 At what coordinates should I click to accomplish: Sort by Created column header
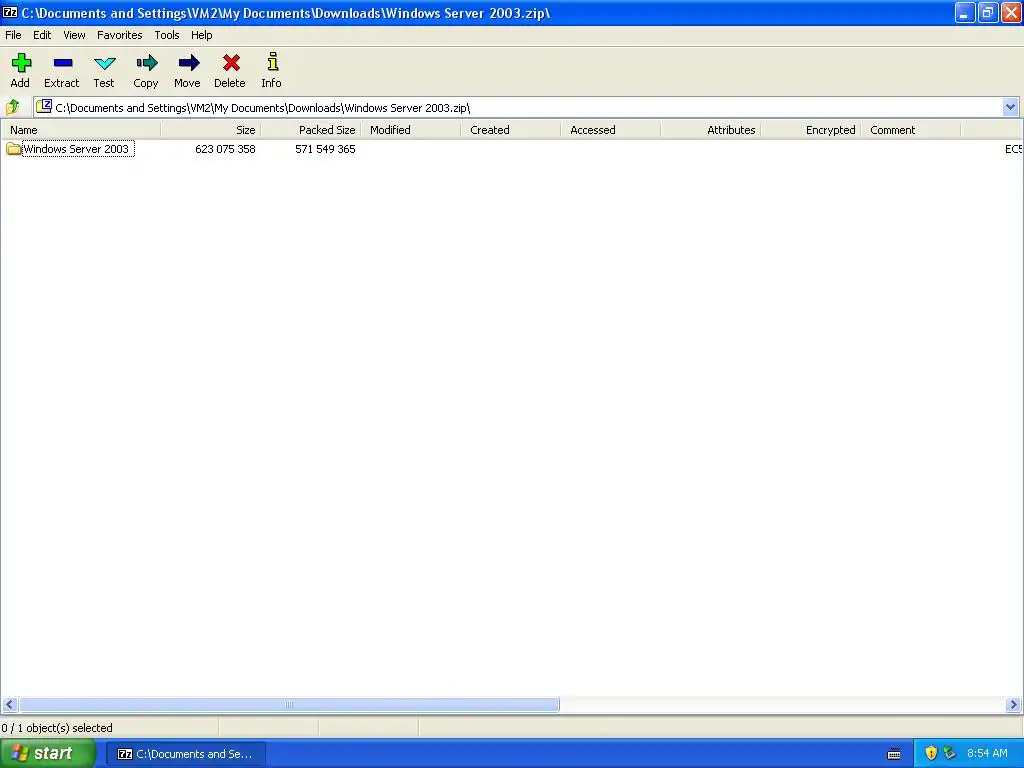click(x=510, y=130)
